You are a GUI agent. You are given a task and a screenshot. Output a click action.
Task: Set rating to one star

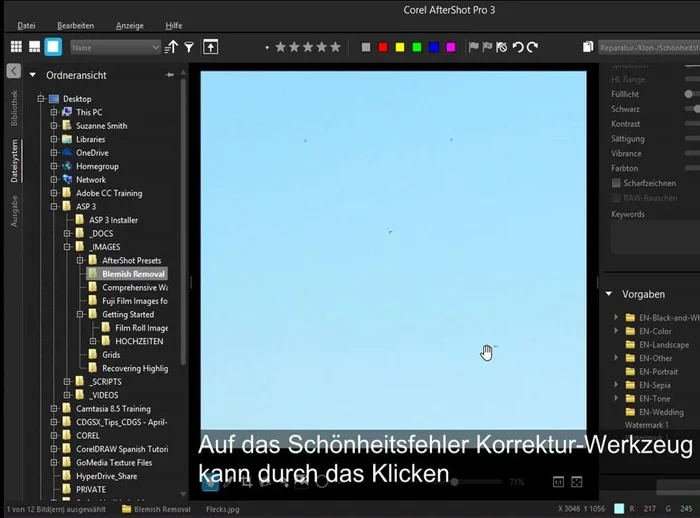280,47
